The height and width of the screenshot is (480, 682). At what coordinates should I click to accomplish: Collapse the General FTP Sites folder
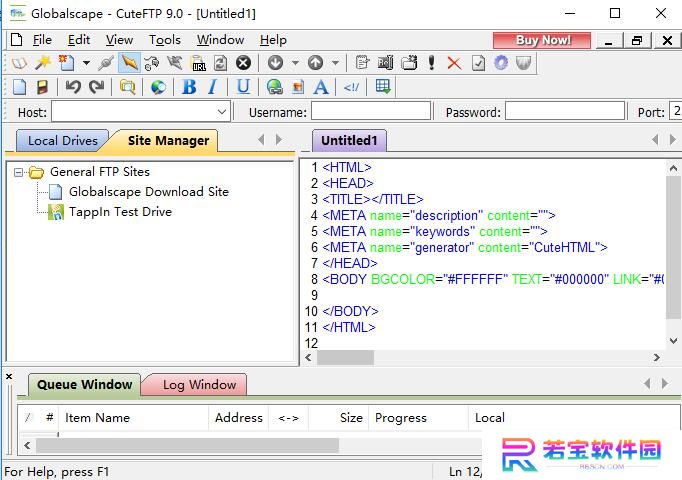tap(18, 173)
